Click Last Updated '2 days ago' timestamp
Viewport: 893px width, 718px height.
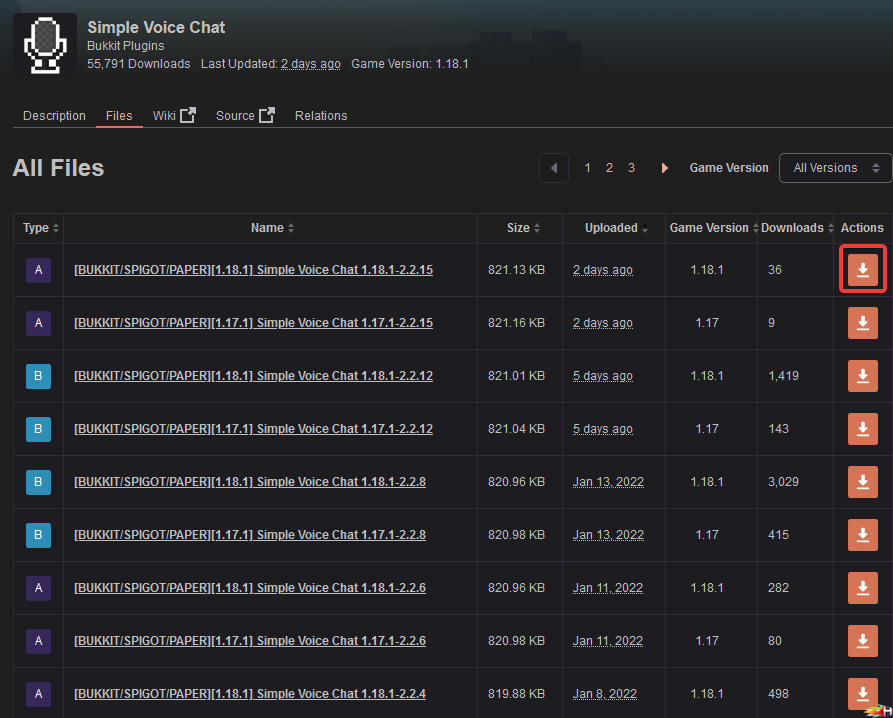pyautogui.click(x=310, y=64)
